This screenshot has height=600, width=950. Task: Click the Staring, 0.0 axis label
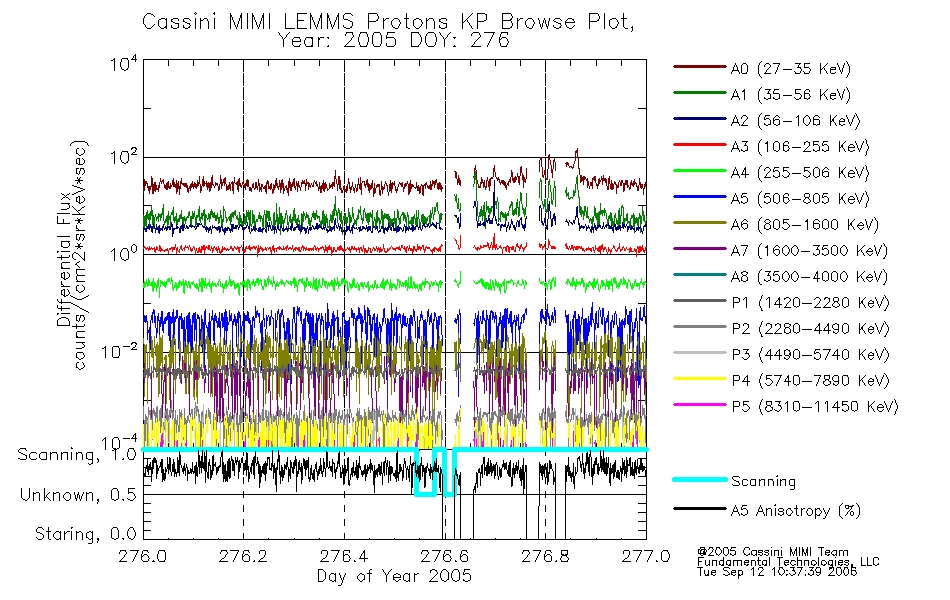coord(85,534)
